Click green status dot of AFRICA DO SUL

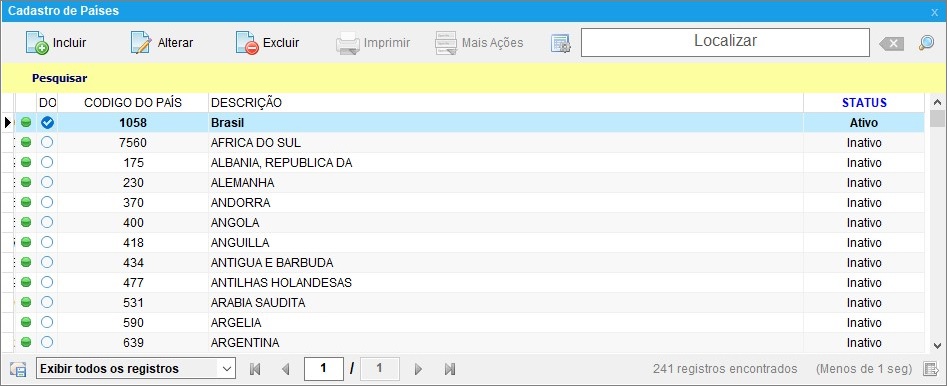[x=26, y=143]
